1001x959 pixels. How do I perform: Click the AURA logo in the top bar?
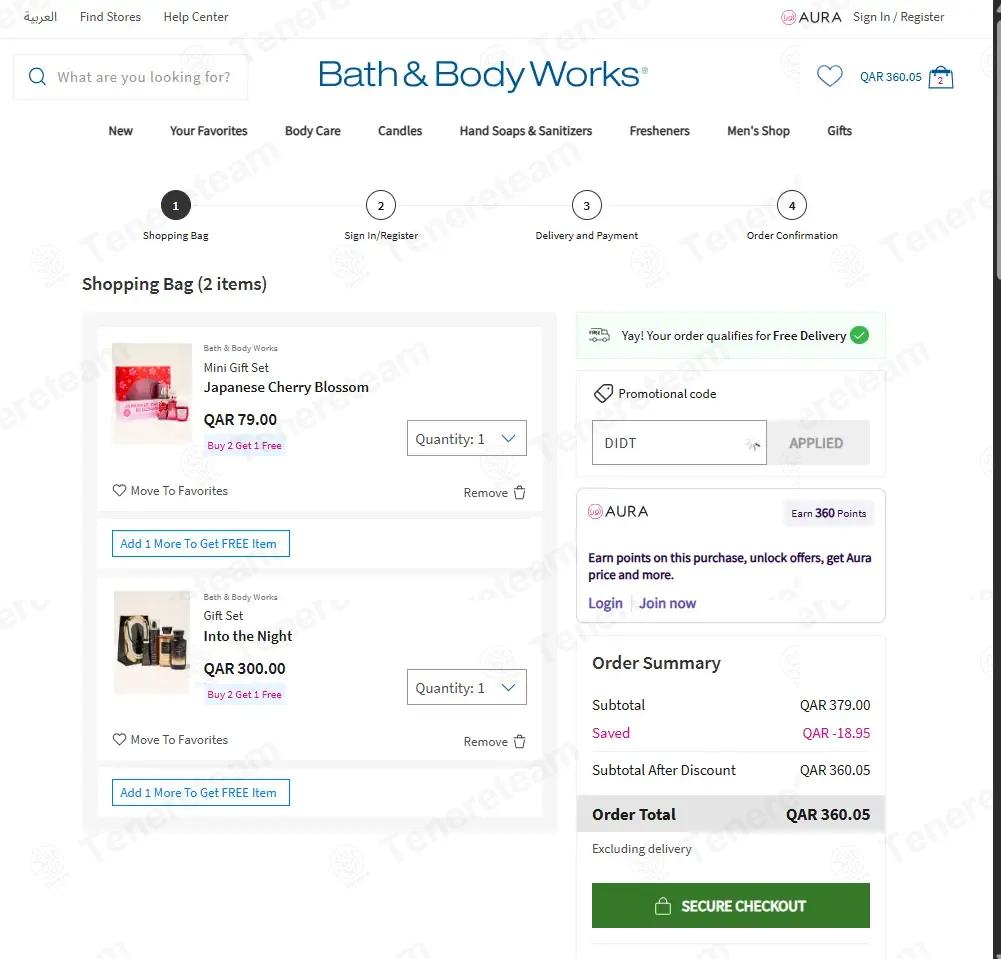pyautogui.click(x=811, y=17)
